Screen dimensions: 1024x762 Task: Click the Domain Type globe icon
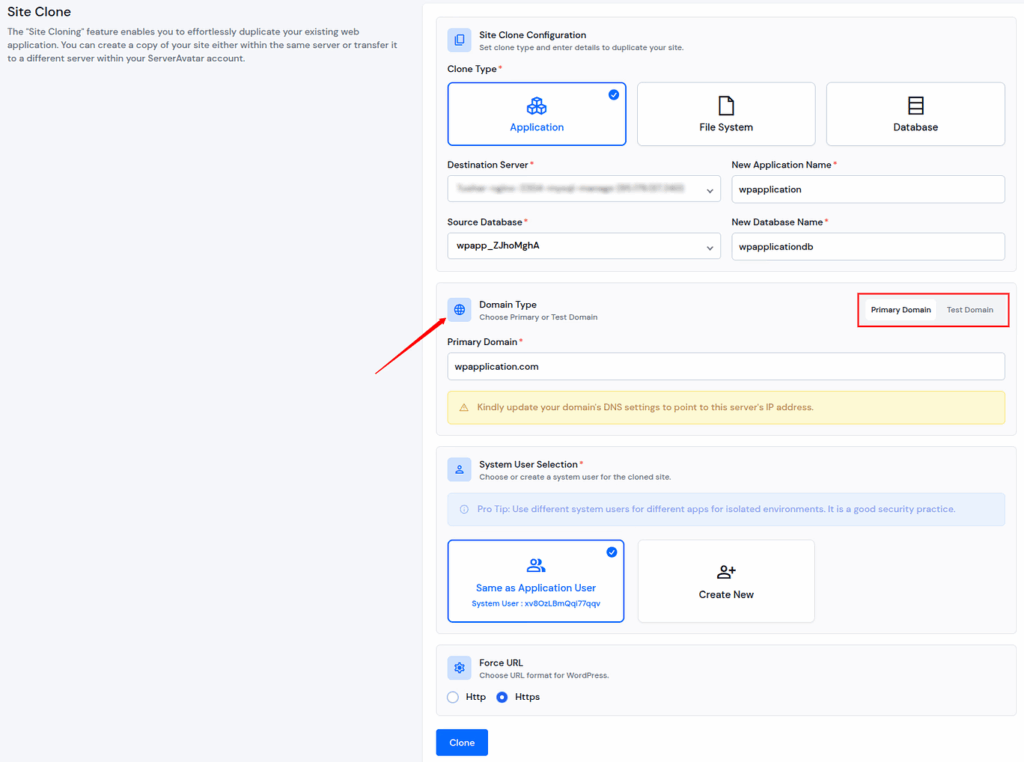pos(459,309)
